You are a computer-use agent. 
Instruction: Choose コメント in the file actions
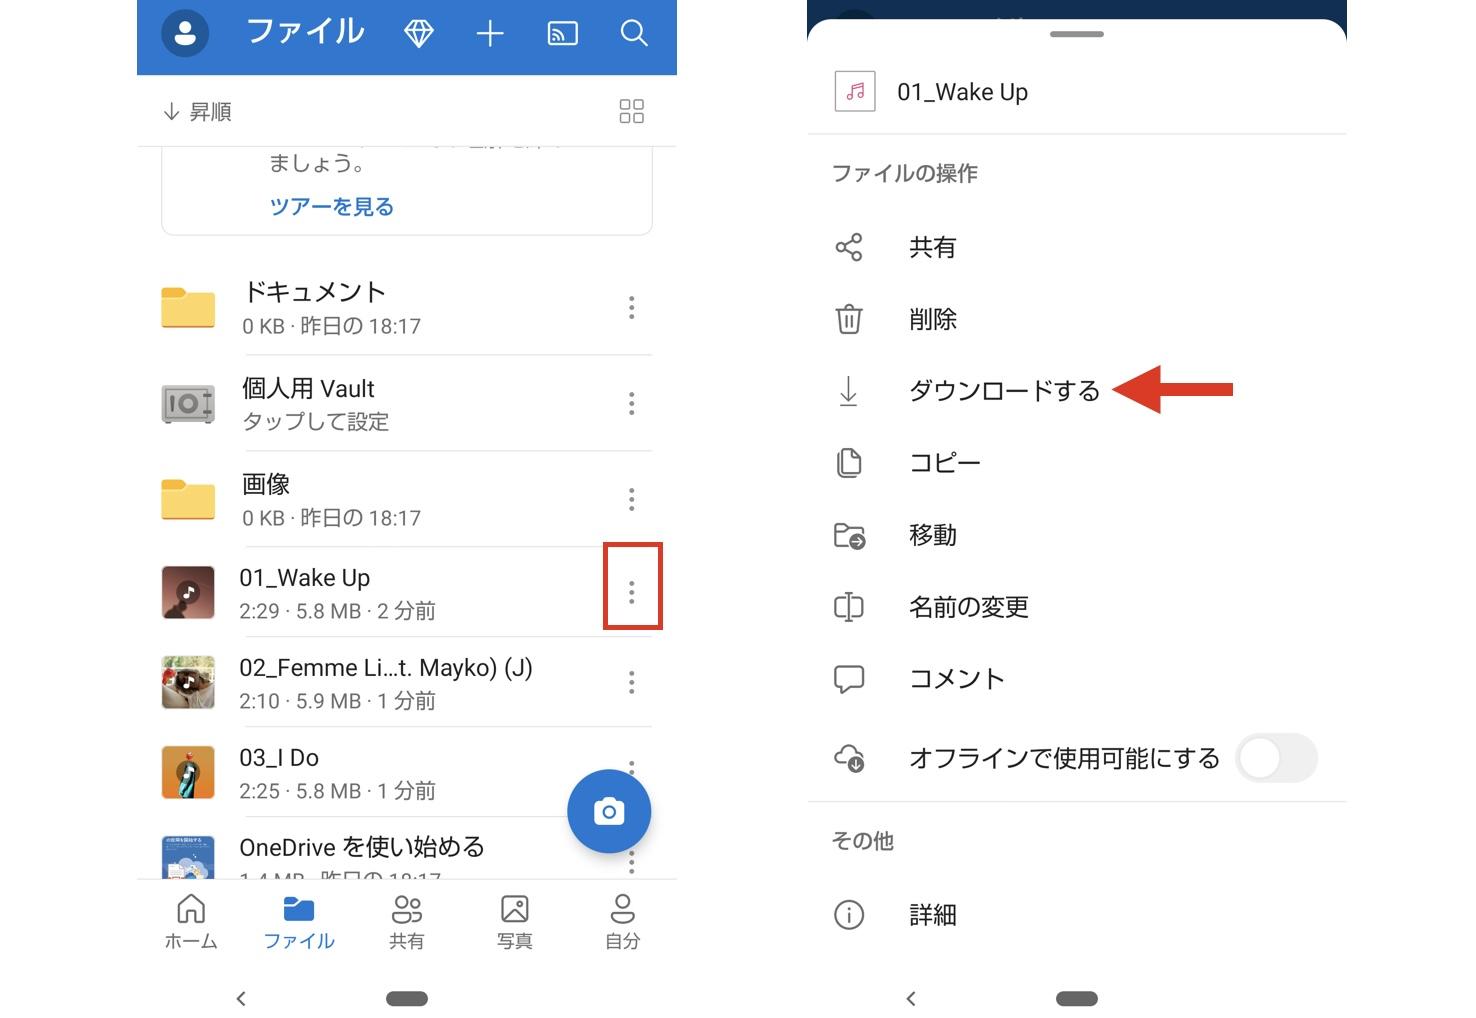1077,679
